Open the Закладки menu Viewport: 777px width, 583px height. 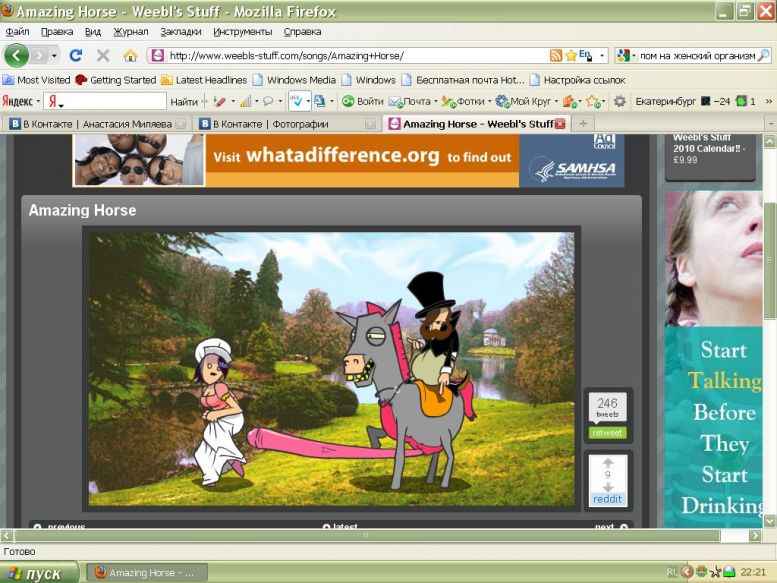(181, 32)
